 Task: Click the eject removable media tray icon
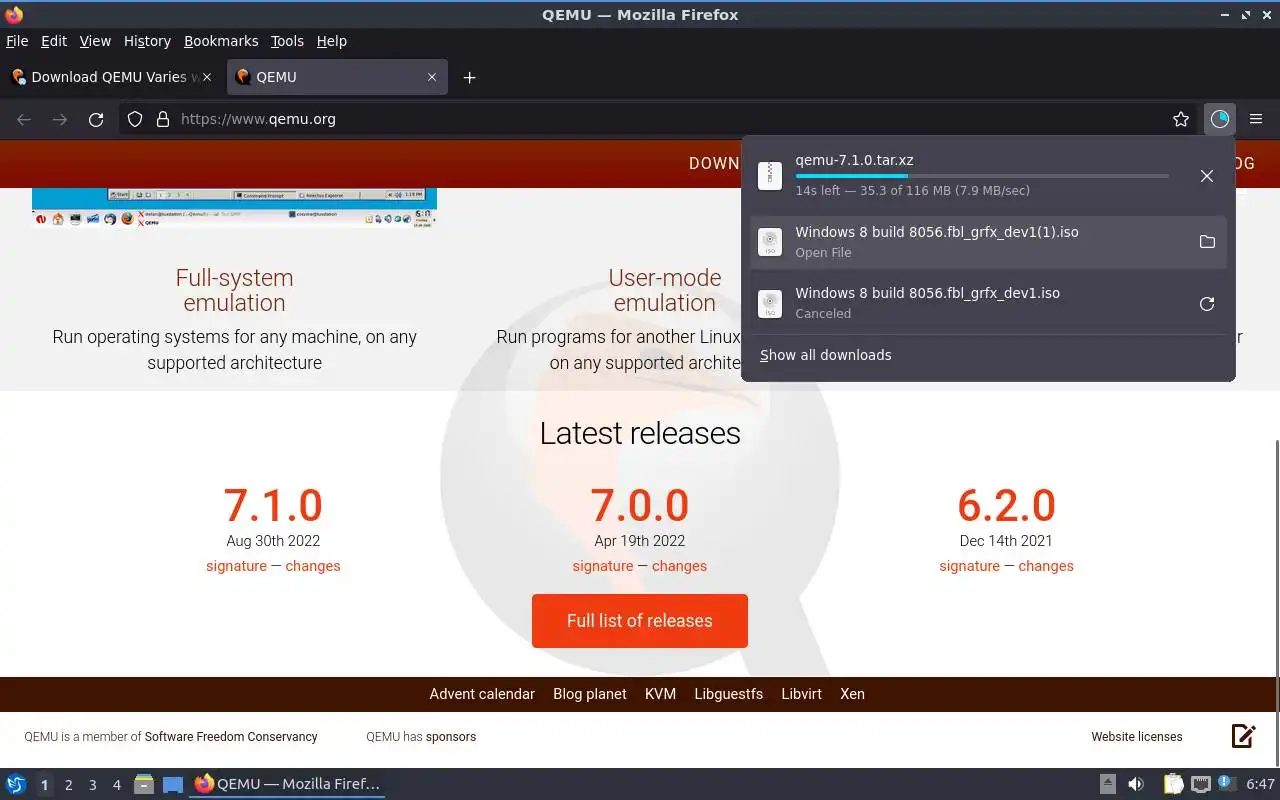[x=1108, y=785]
